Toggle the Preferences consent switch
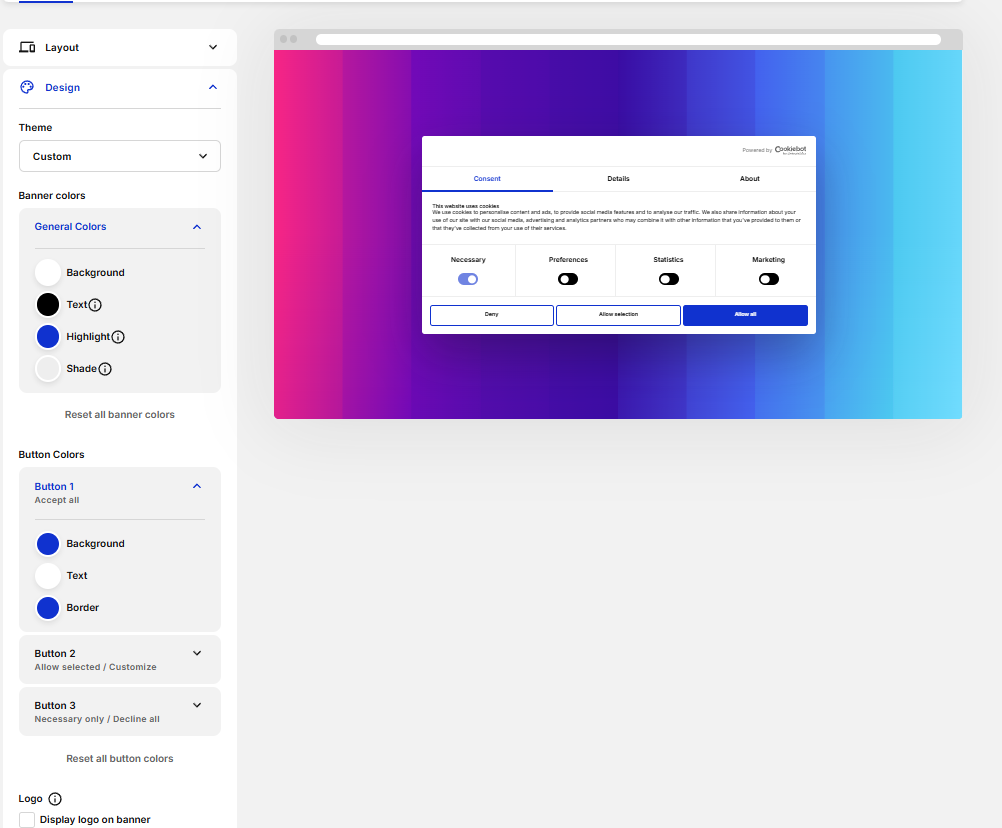This screenshot has width=1002, height=828. click(x=568, y=279)
